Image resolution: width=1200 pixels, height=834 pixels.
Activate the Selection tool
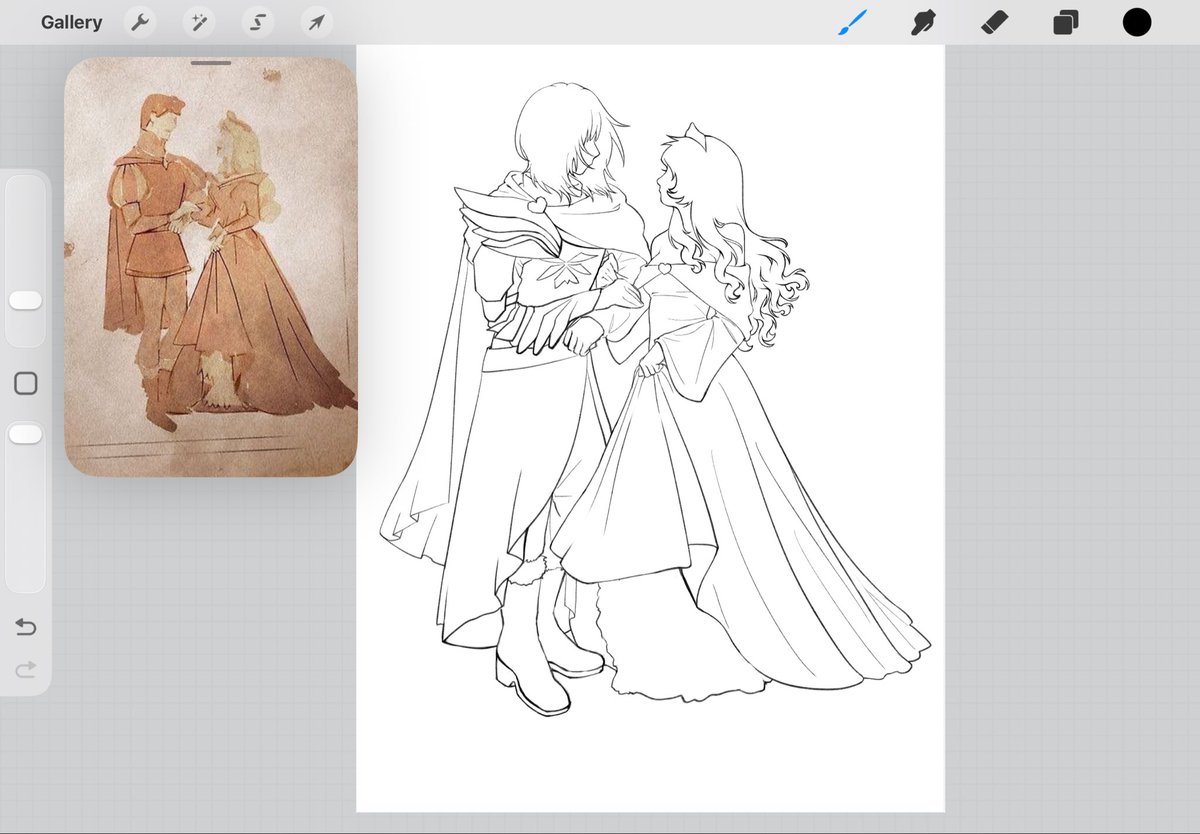(257, 22)
